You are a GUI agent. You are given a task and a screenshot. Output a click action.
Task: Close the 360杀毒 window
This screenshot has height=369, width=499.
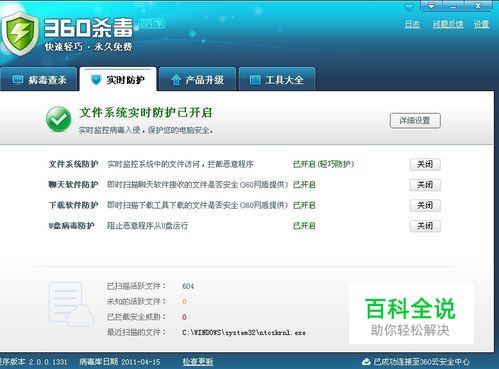(478, 6)
